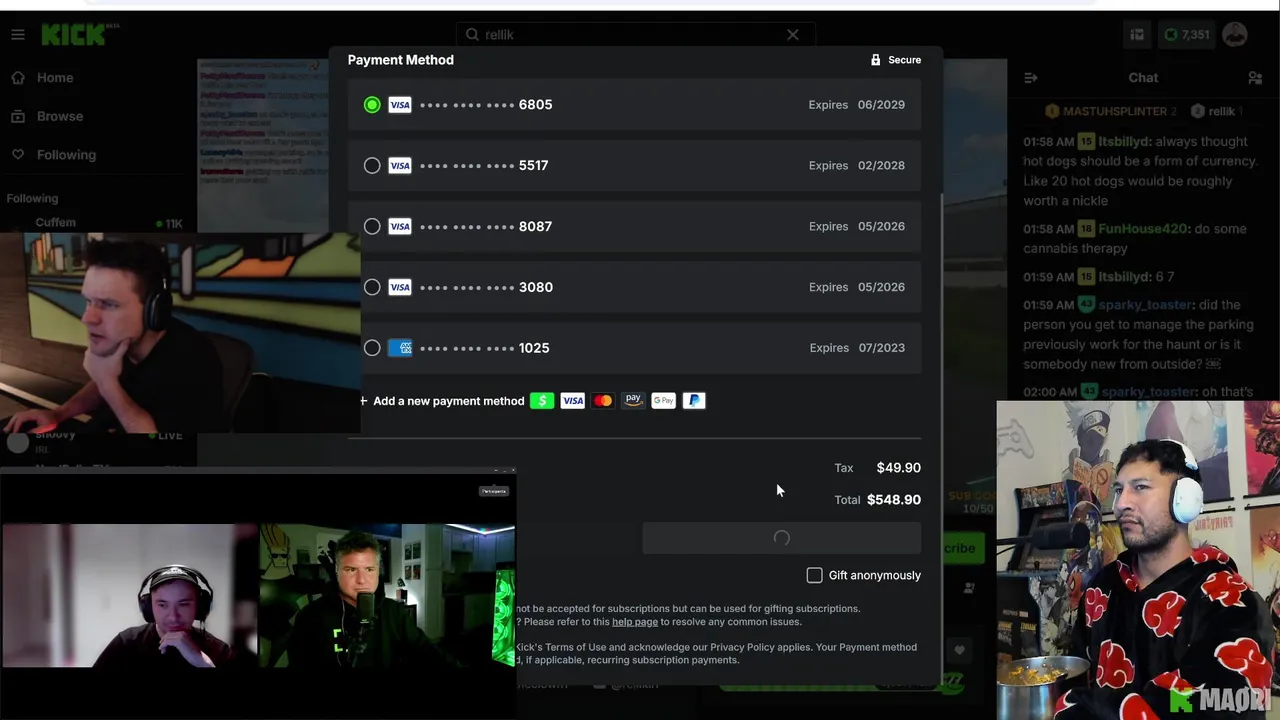Choose the Cash App payment icon
This screenshot has height=720, width=1280.
coord(542,401)
